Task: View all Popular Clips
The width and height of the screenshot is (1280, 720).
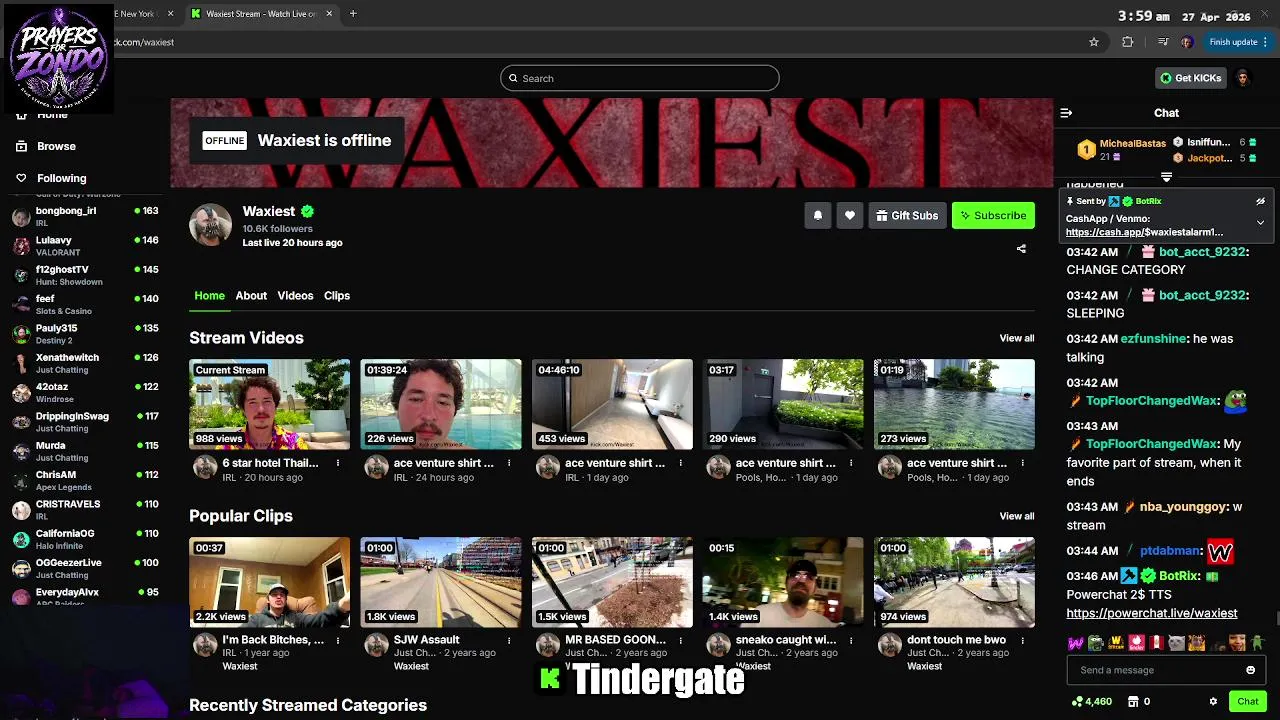Action: (1017, 516)
